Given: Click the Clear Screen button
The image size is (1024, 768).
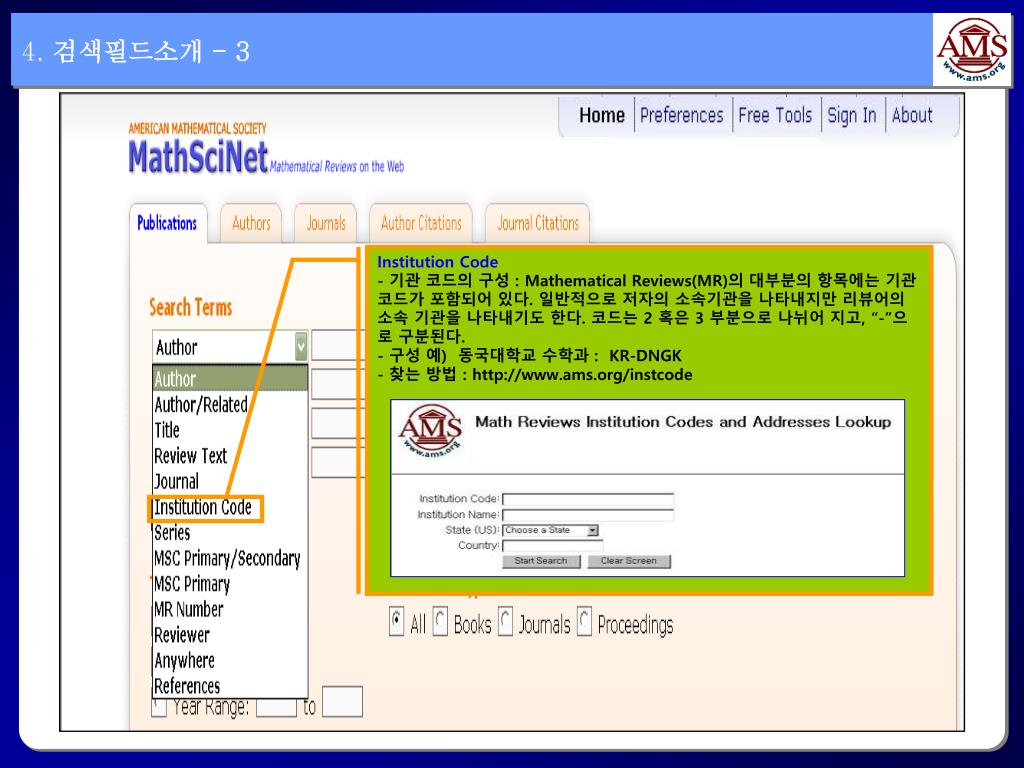Looking at the screenshot, I should [x=628, y=561].
